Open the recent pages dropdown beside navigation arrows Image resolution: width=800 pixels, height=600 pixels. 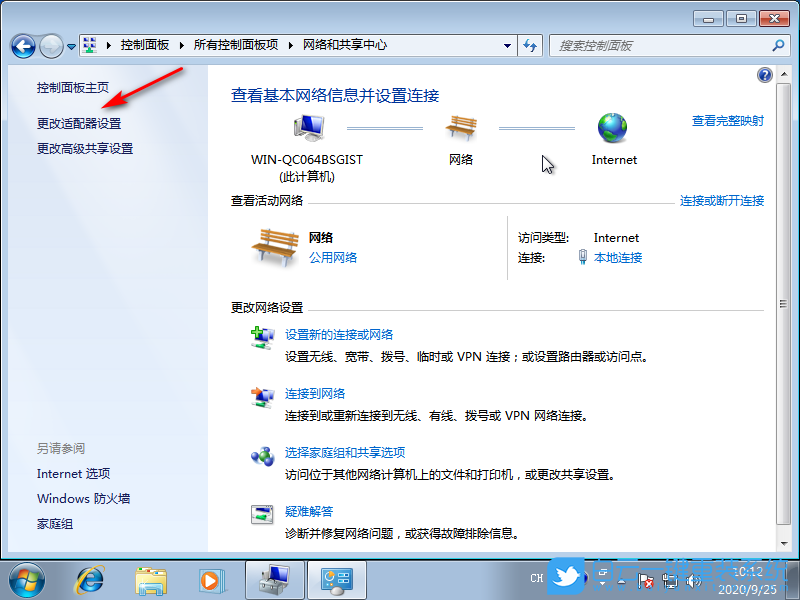pos(70,45)
